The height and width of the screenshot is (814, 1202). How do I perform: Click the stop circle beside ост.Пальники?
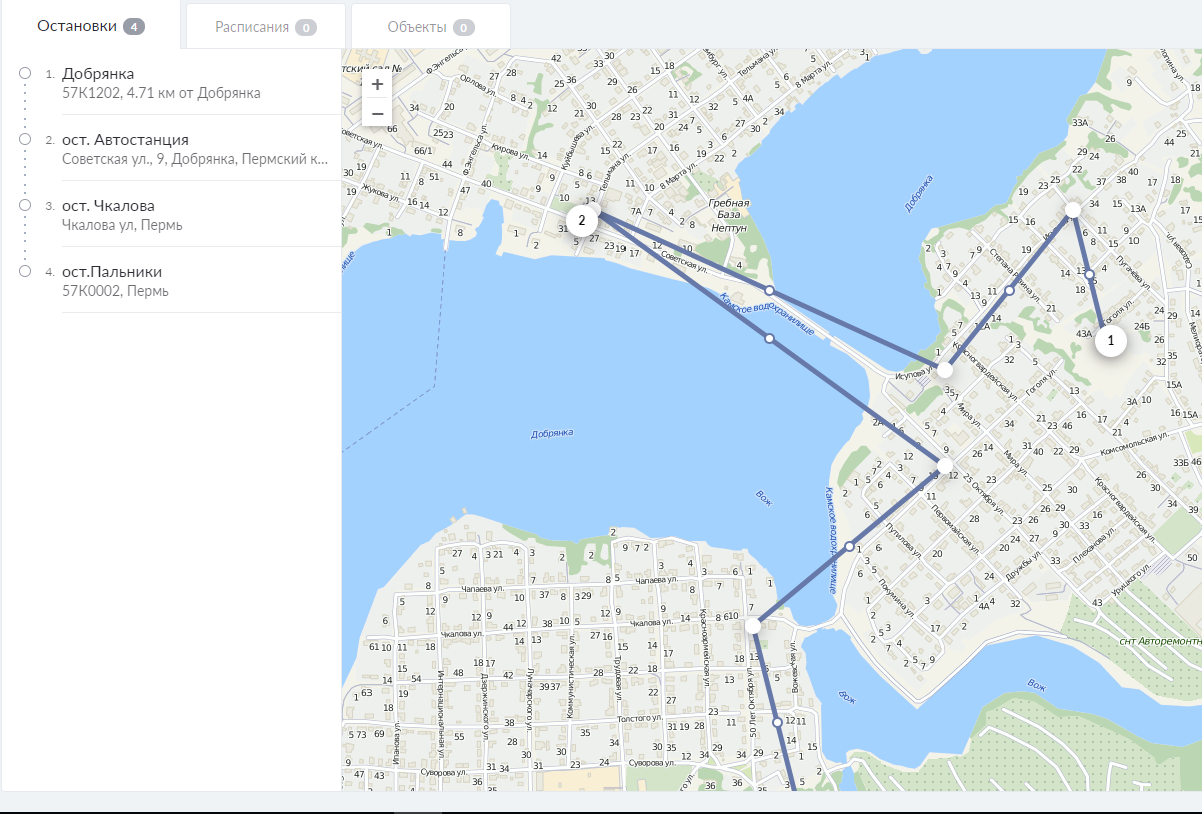point(25,271)
